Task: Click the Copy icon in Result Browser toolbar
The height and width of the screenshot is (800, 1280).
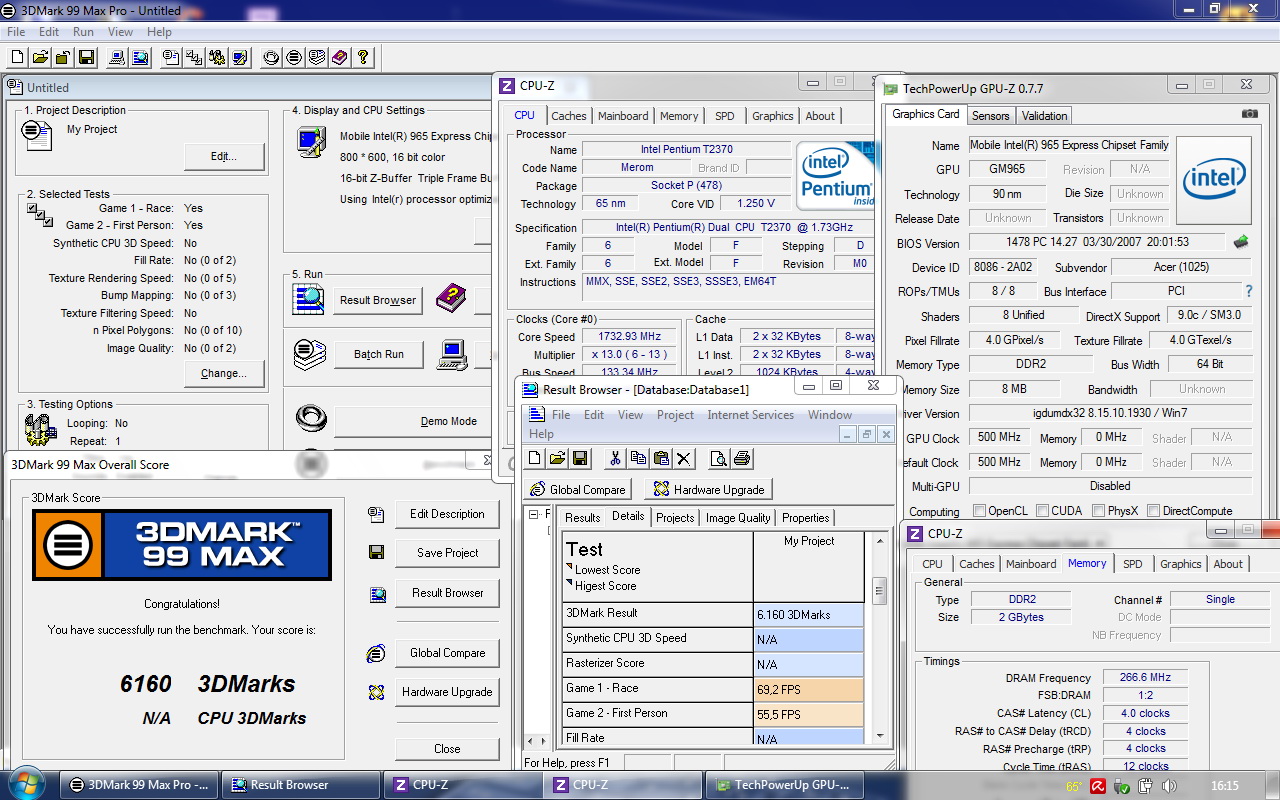Action: pyautogui.click(x=637, y=459)
